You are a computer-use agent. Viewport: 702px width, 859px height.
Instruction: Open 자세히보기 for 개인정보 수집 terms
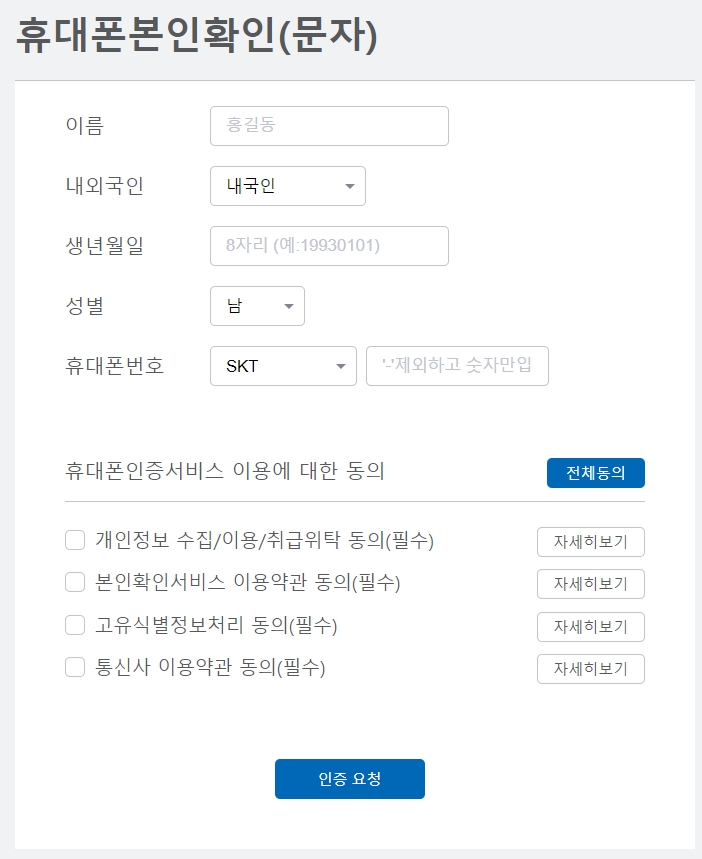(590, 542)
